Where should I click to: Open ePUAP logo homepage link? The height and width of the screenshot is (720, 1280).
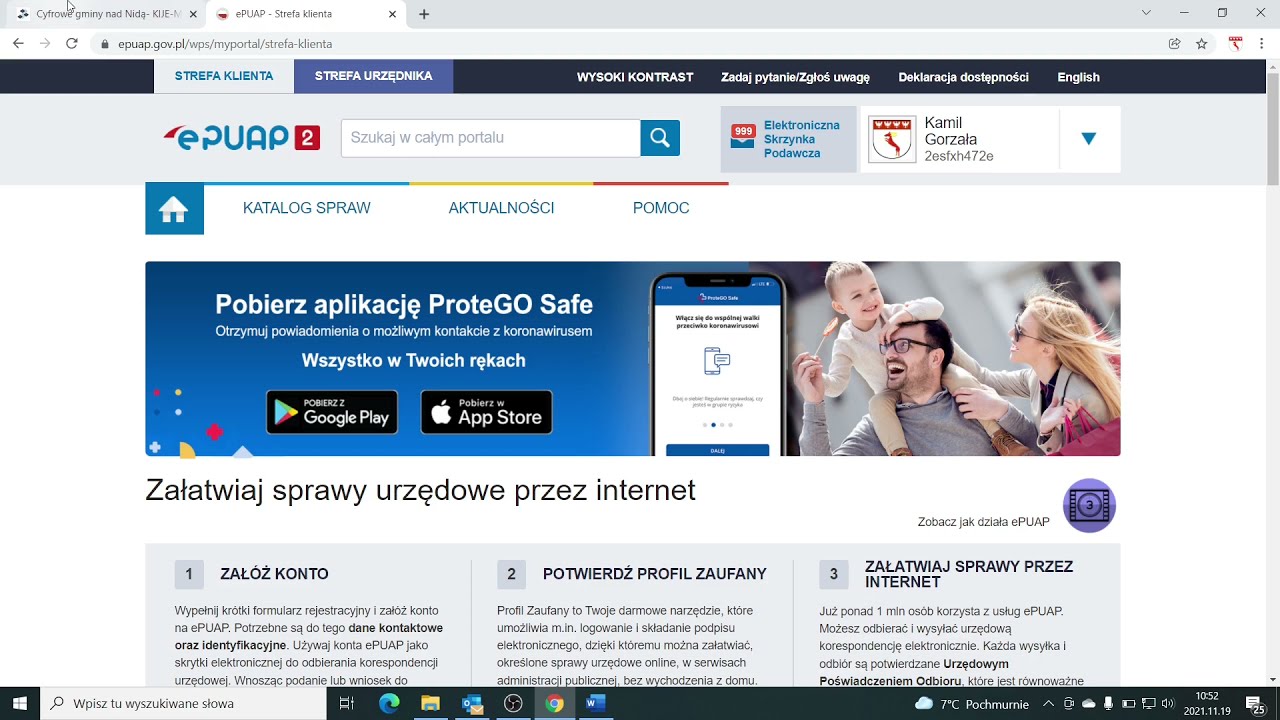(x=241, y=138)
